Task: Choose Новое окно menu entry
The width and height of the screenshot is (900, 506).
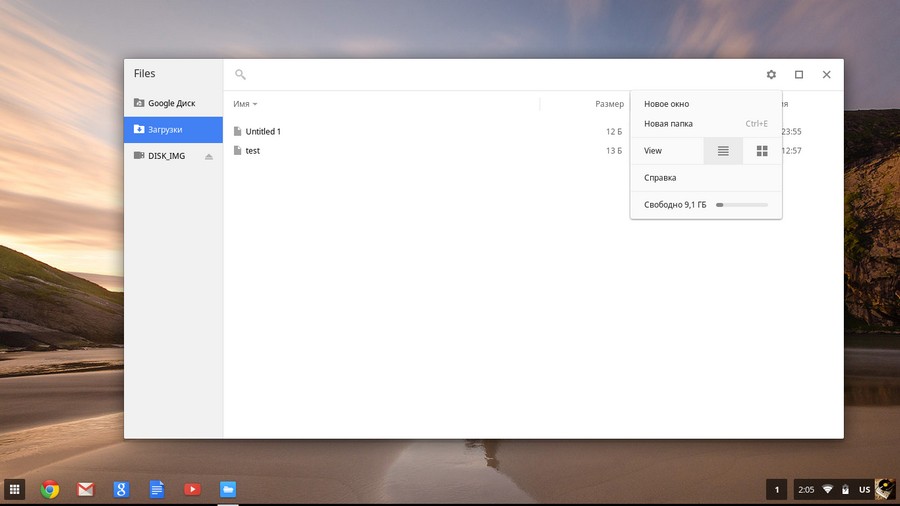Action: click(706, 104)
